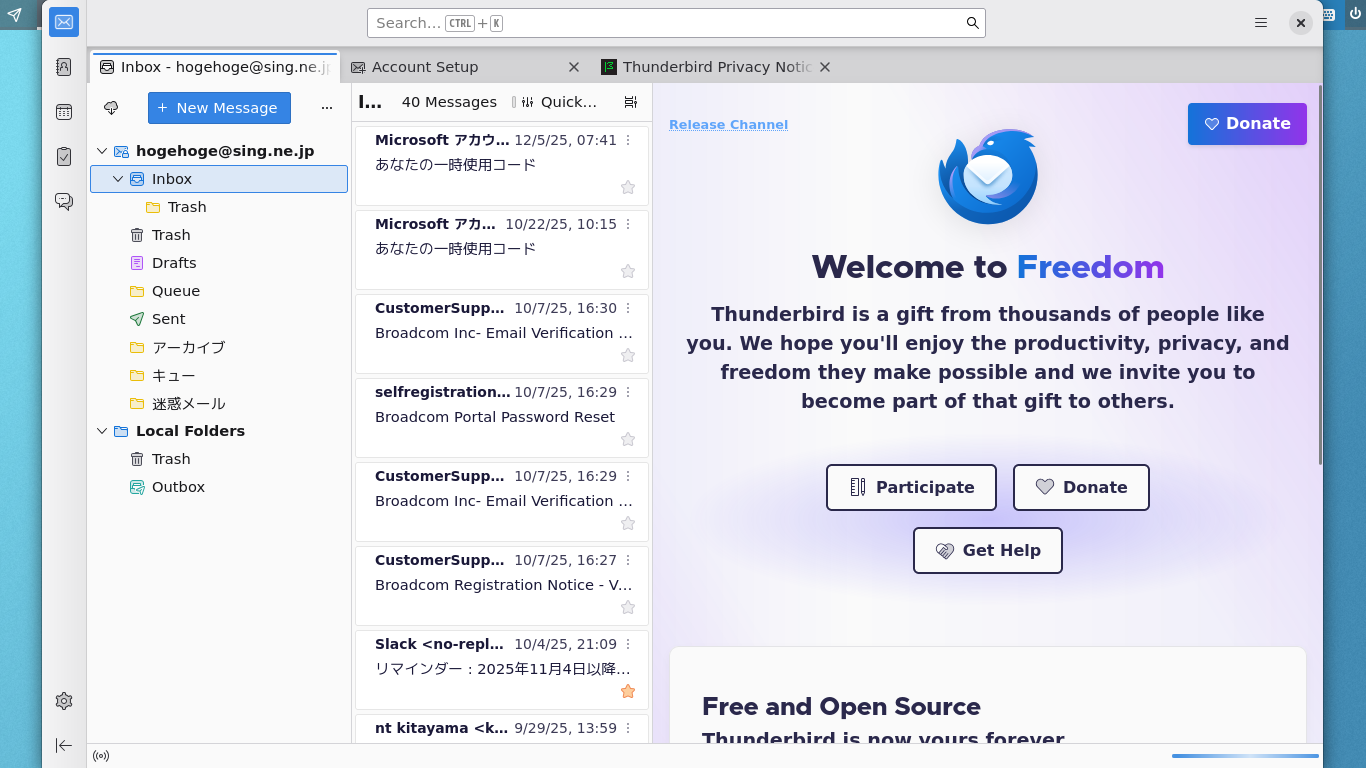1366x768 pixels.
Task: Open more menu for 10/7/25 16:30 message
Action: 628,308
